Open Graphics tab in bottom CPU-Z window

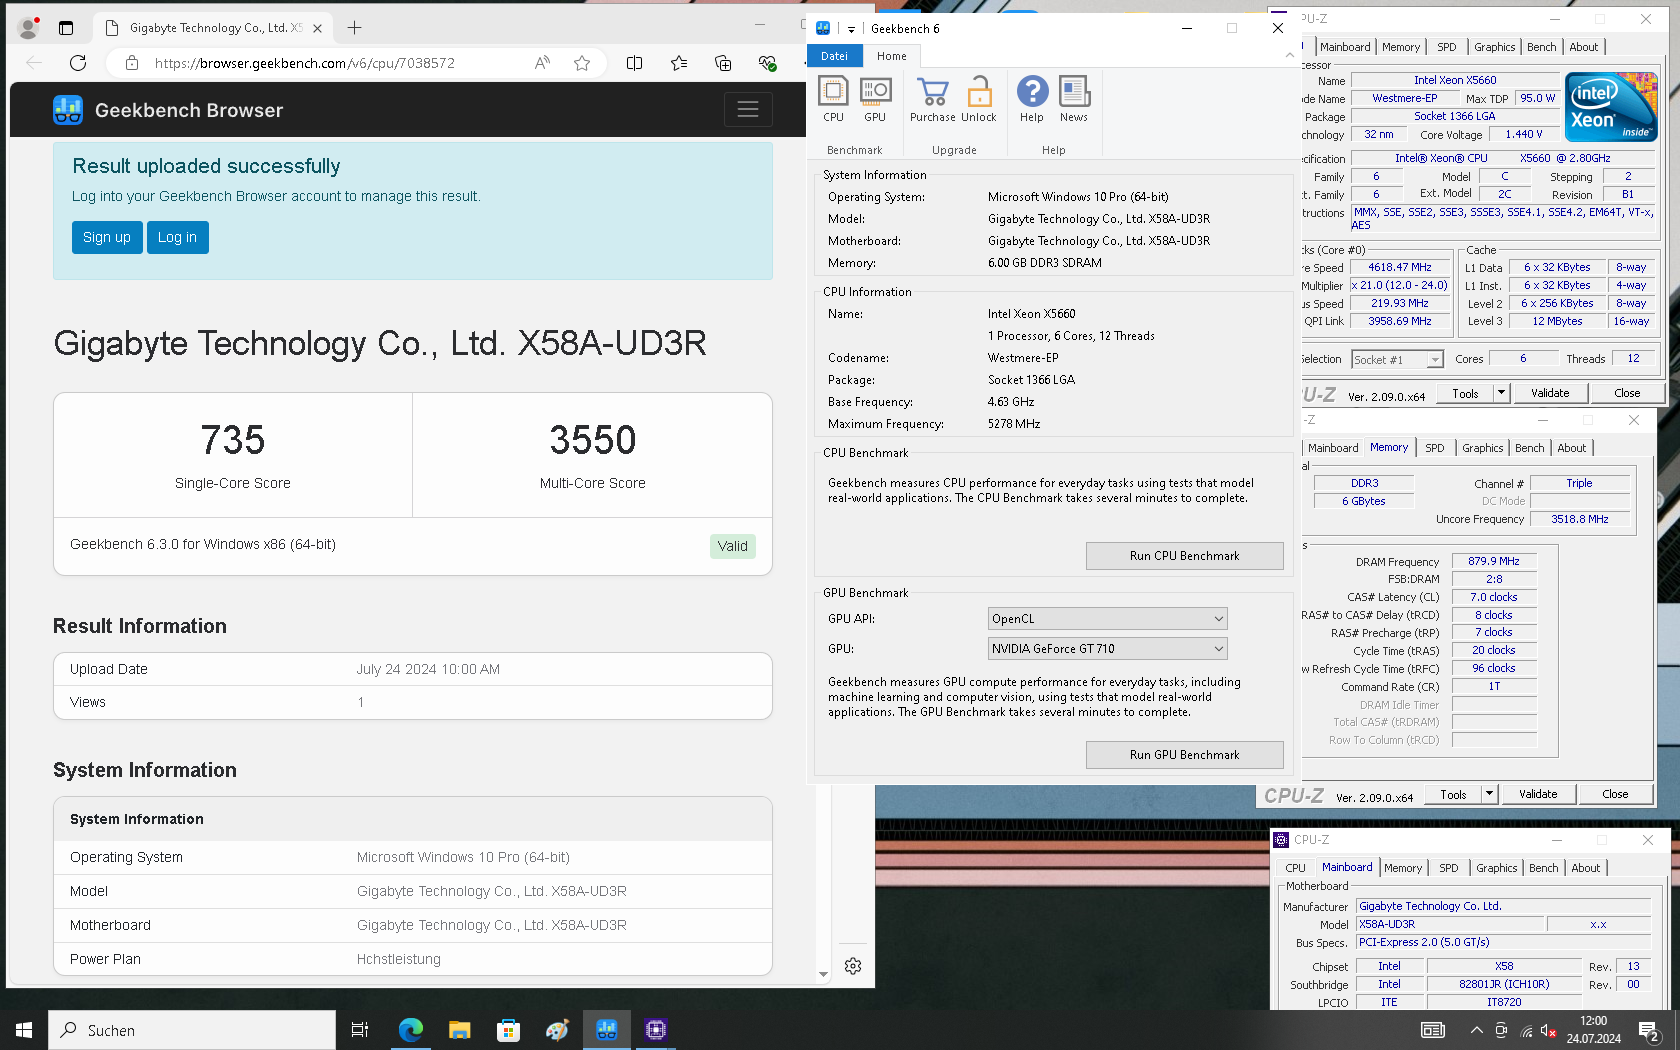pos(1496,868)
